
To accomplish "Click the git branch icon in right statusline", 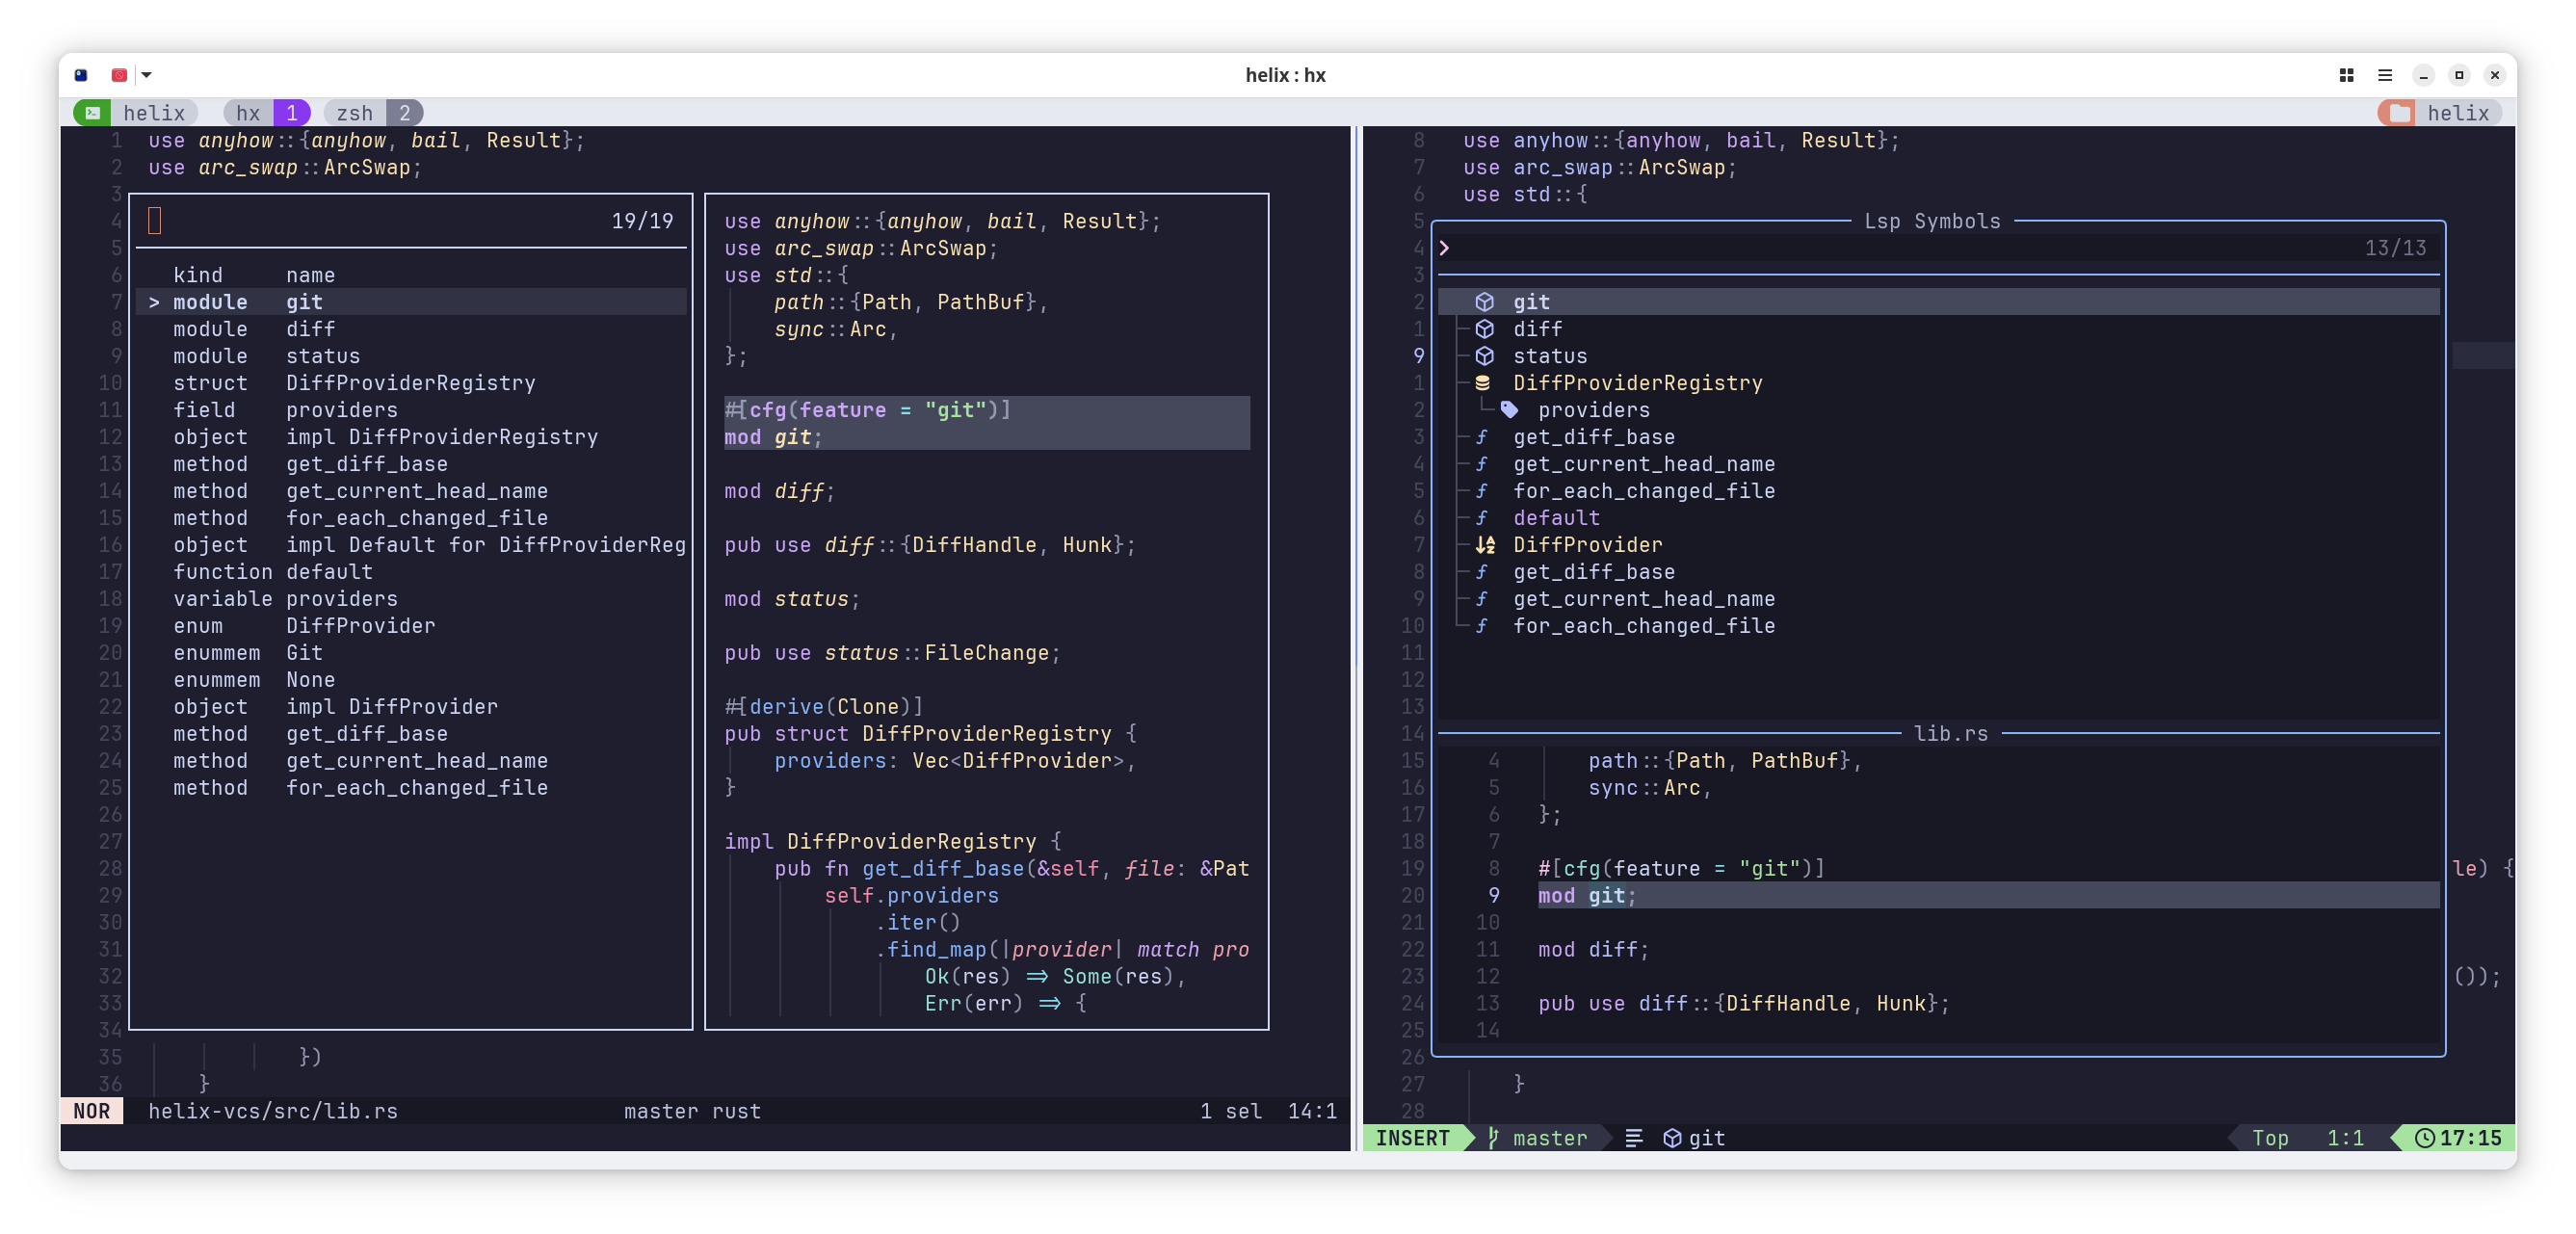I will 1493,1138.
